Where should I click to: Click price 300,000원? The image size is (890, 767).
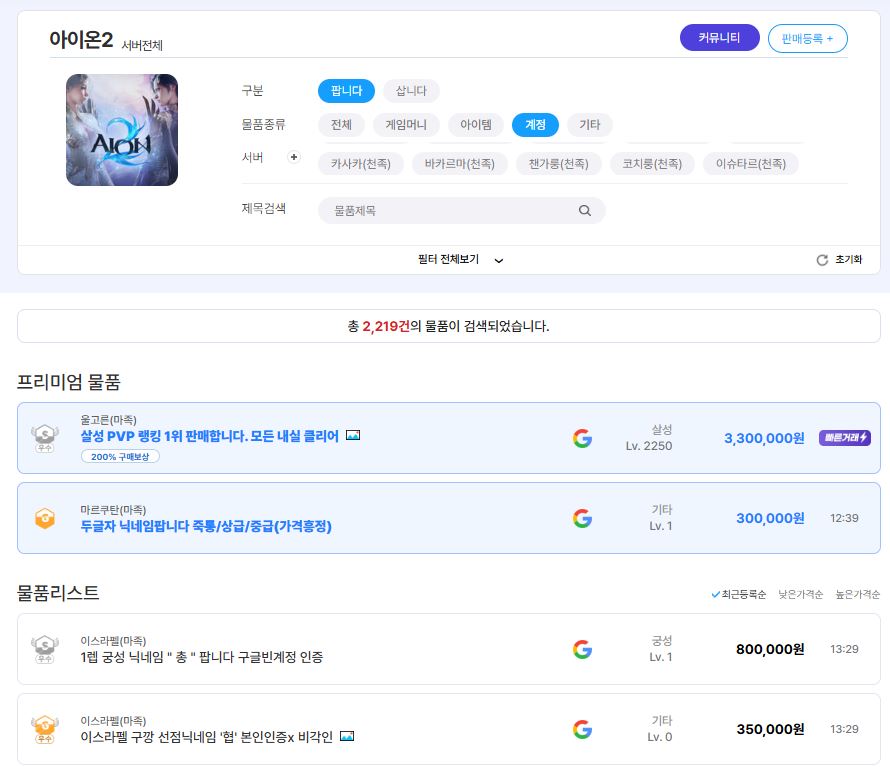click(x=770, y=518)
